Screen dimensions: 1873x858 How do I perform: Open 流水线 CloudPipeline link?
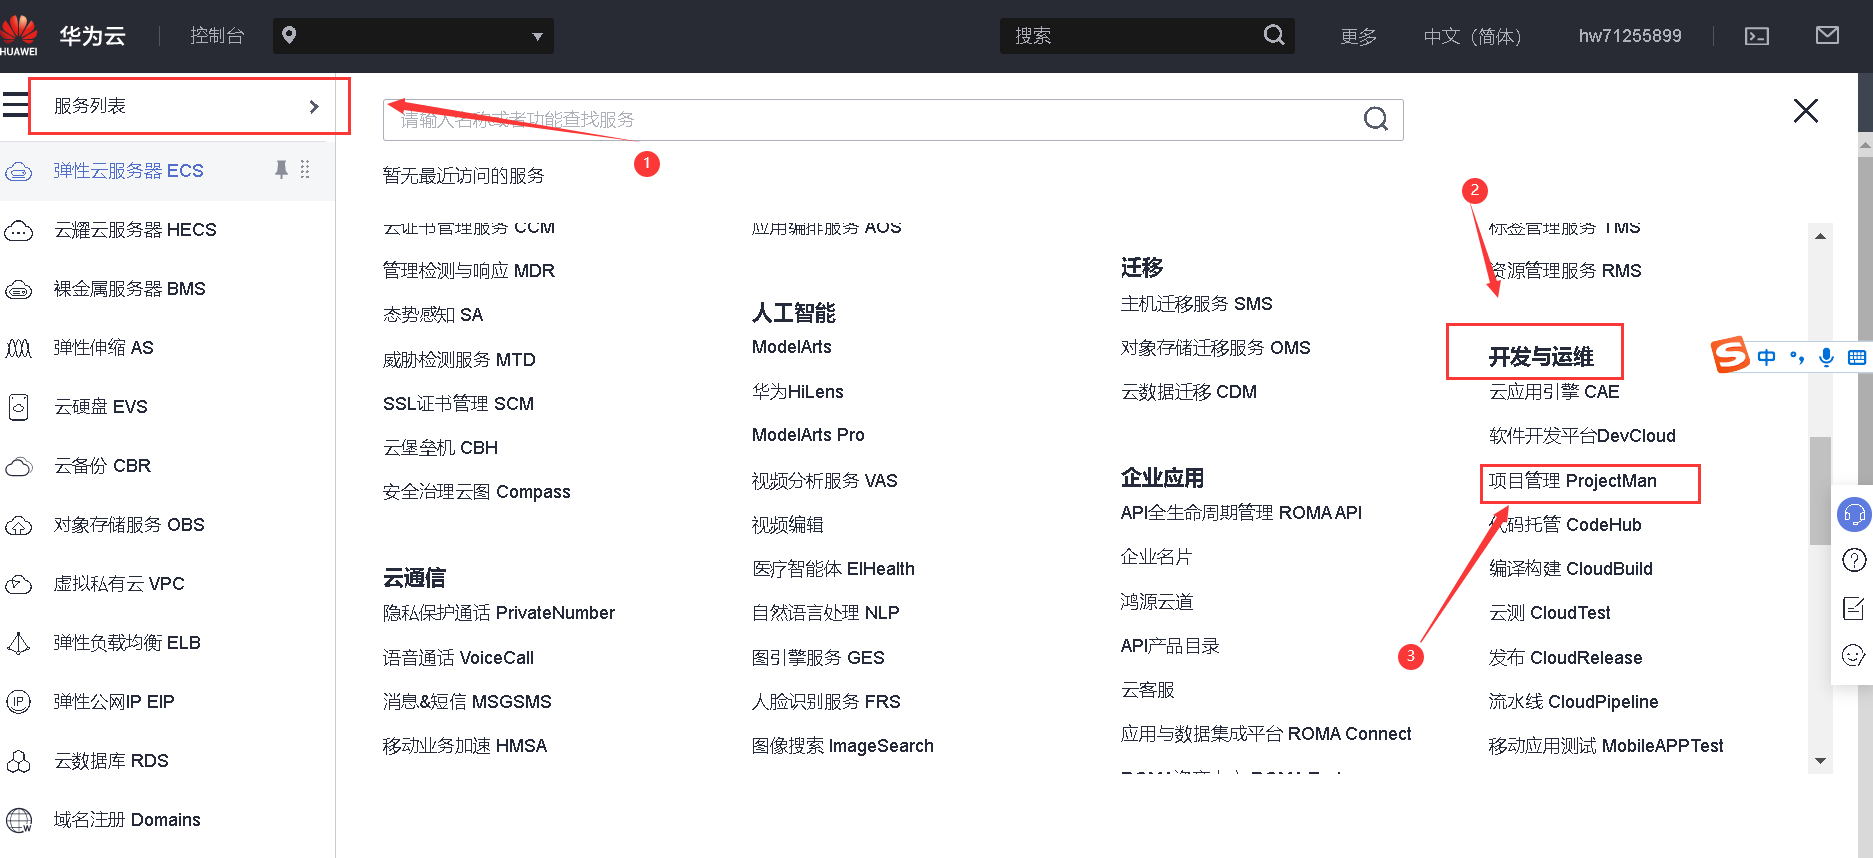coord(1573,702)
